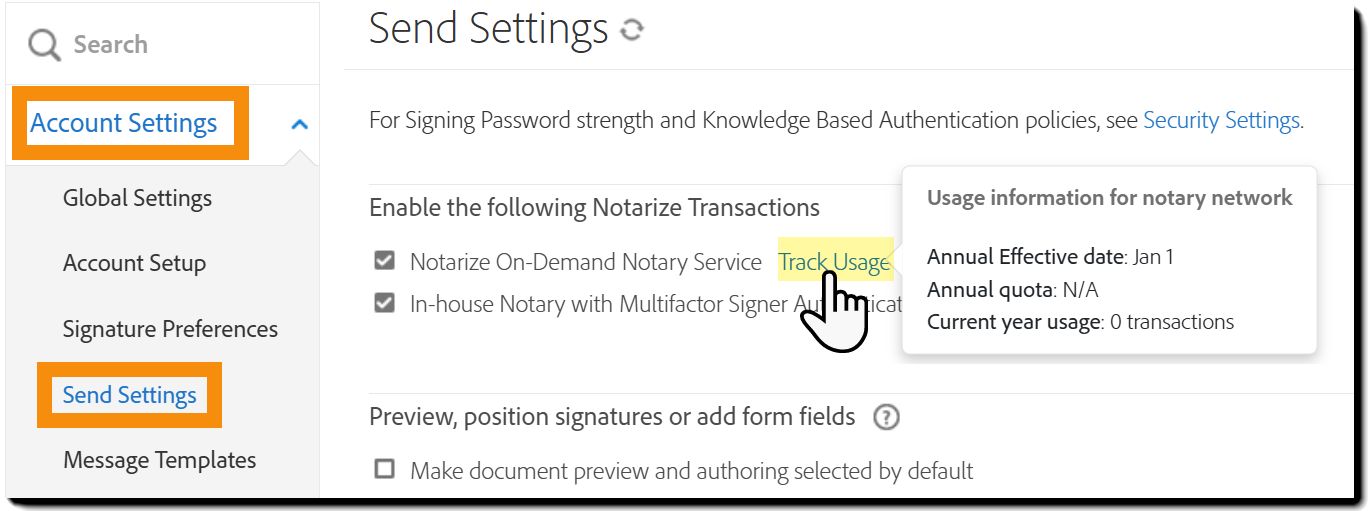Open Global Settings in the sidebar
Image resolution: width=1371 pixels, height=511 pixels.
137,198
